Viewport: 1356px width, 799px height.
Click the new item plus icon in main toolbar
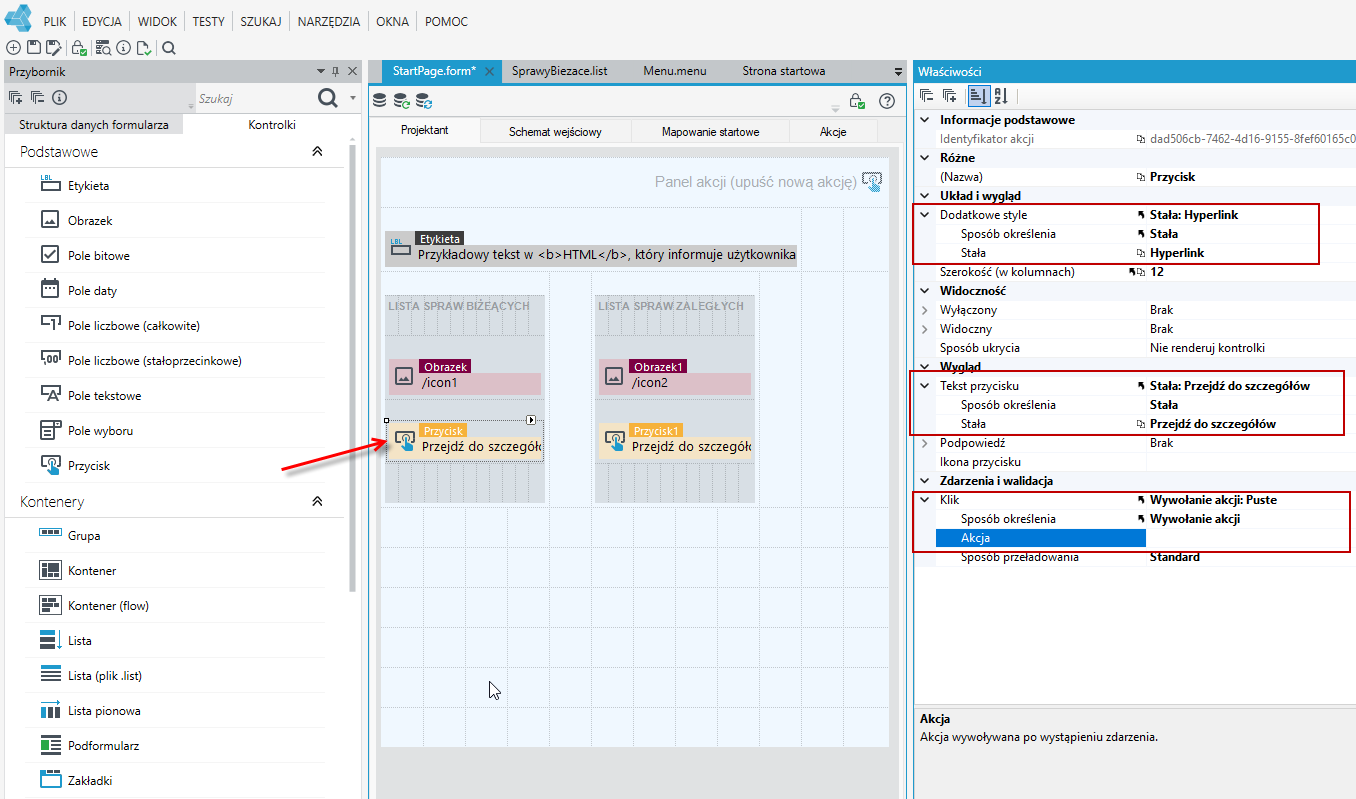point(13,47)
